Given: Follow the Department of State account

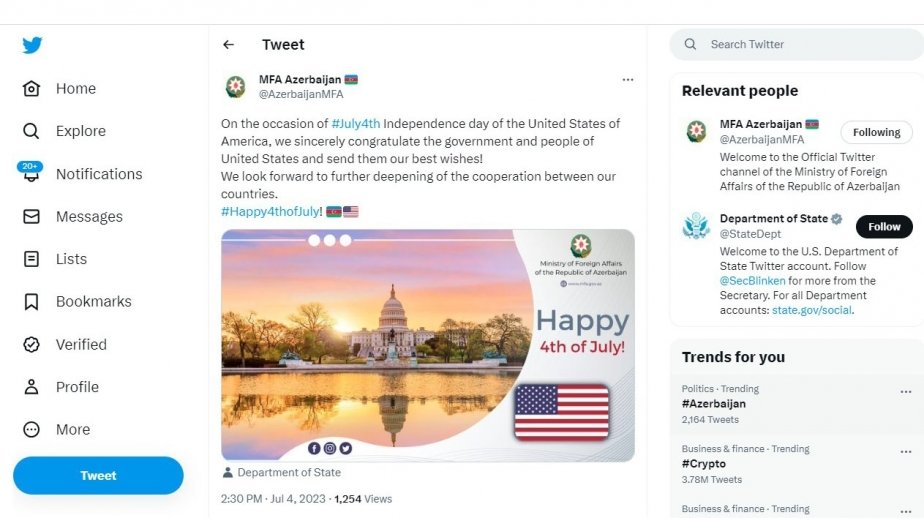Looking at the screenshot, I should click(x=883, y=227).
